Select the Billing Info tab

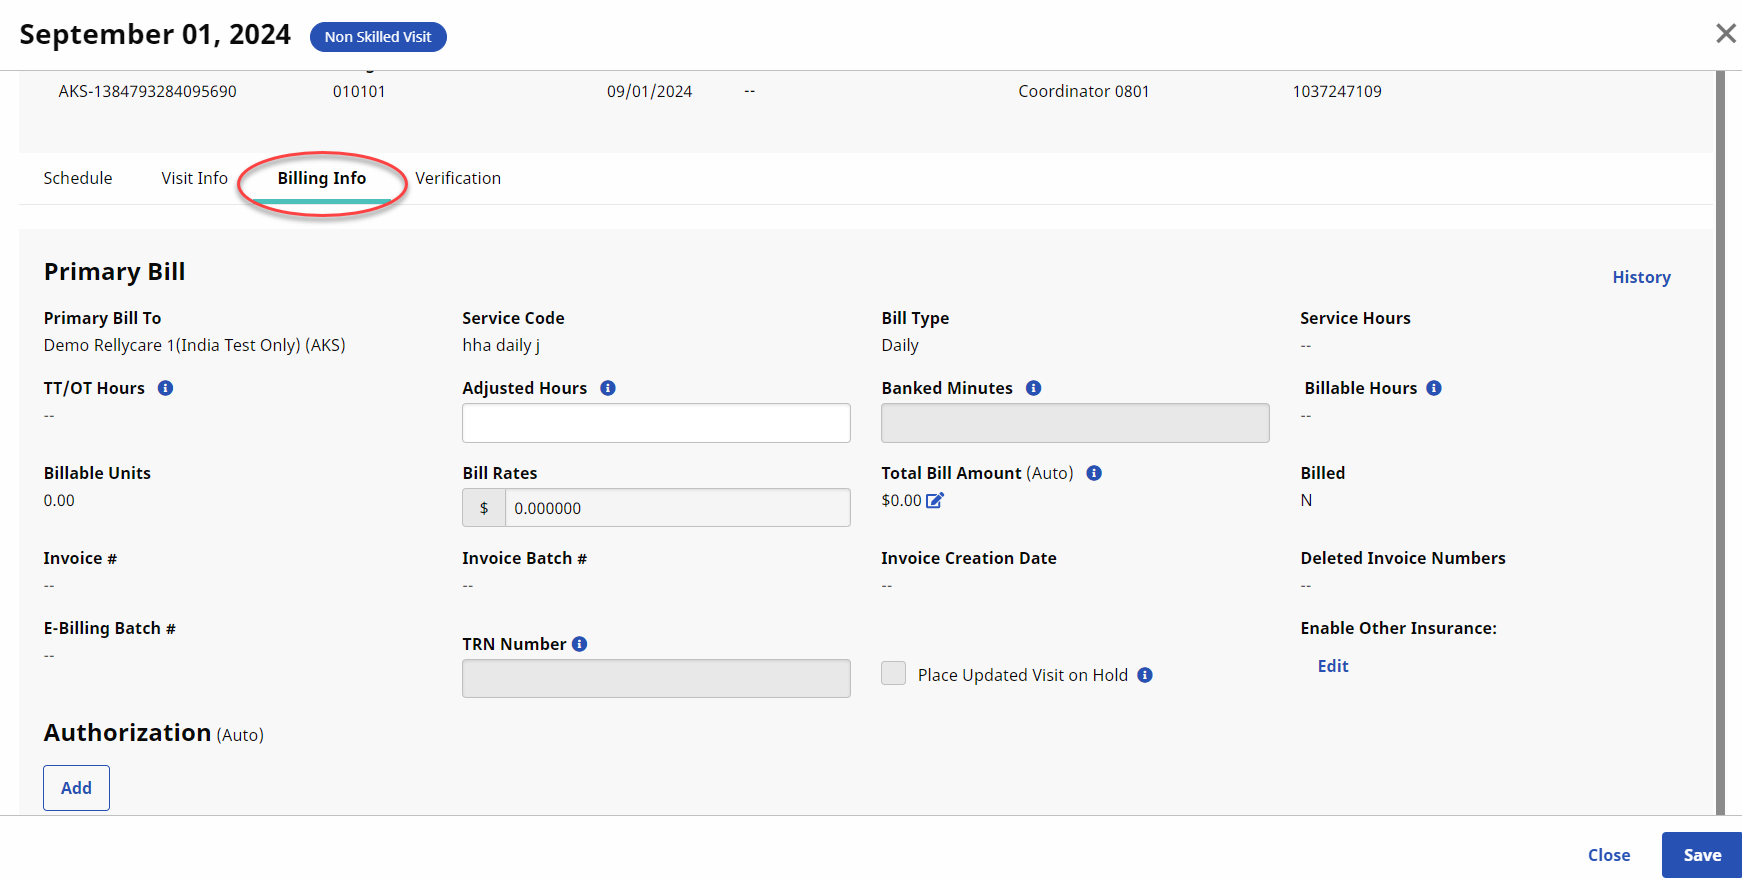(x=322, y=178)
